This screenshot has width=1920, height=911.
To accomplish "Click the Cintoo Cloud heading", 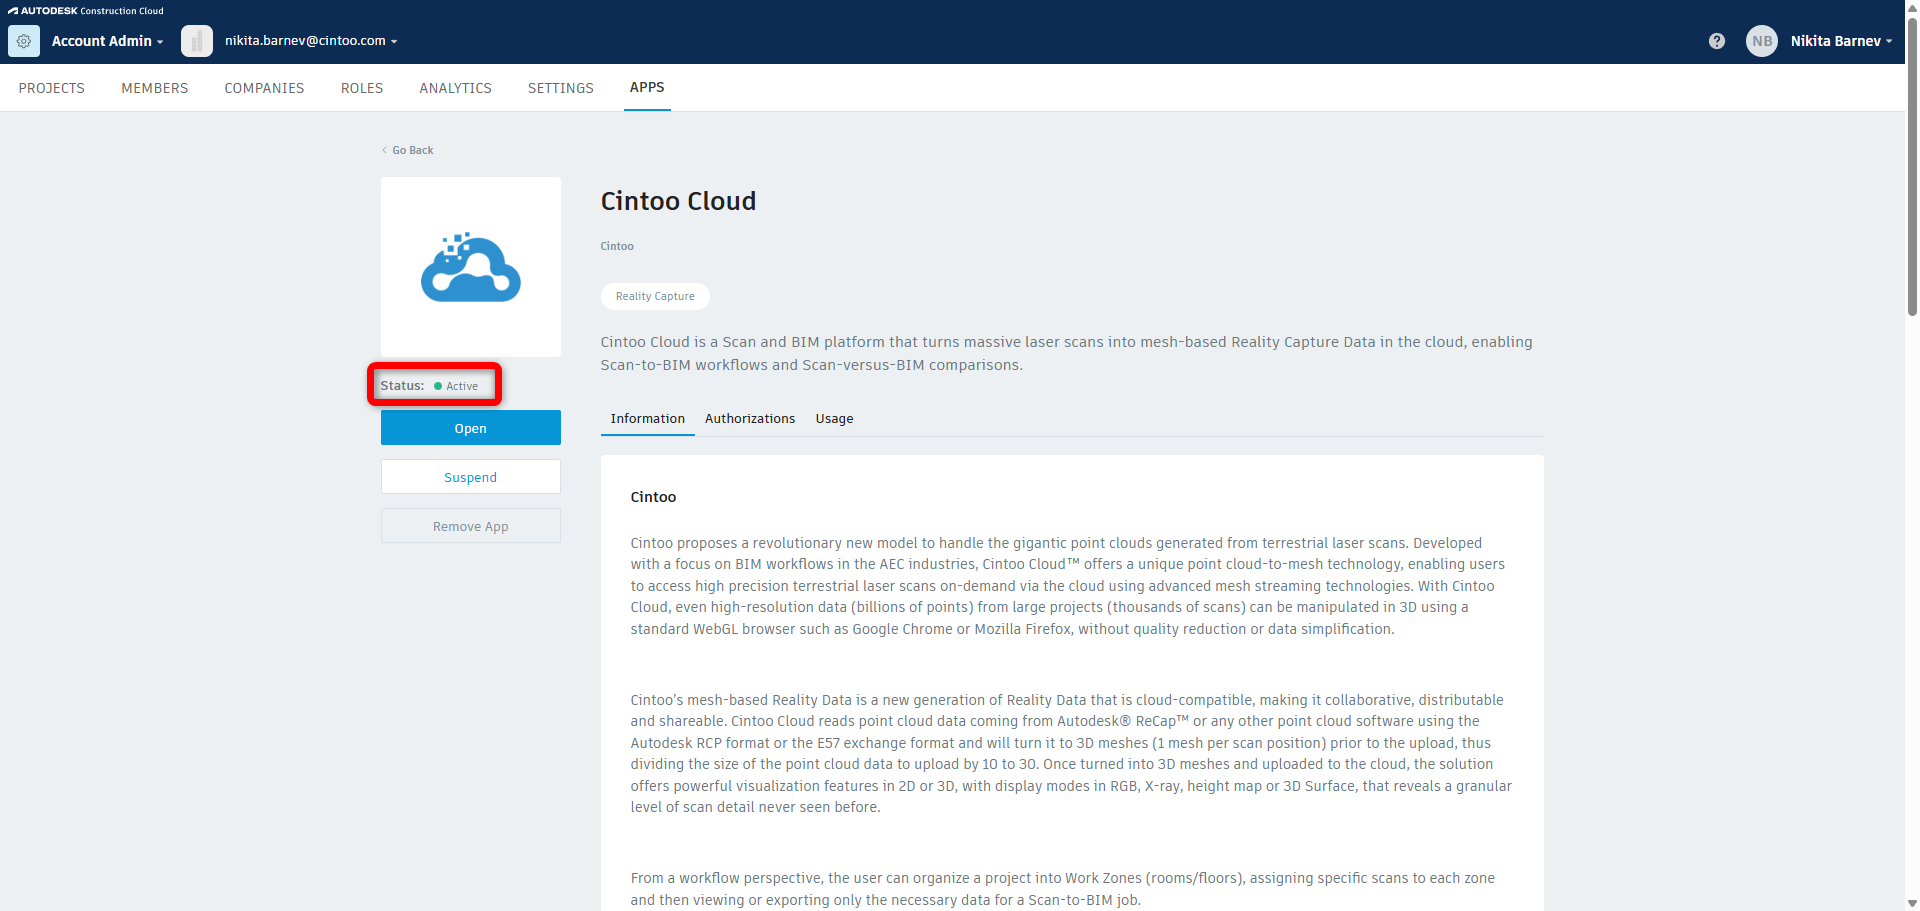I will 678,201.
